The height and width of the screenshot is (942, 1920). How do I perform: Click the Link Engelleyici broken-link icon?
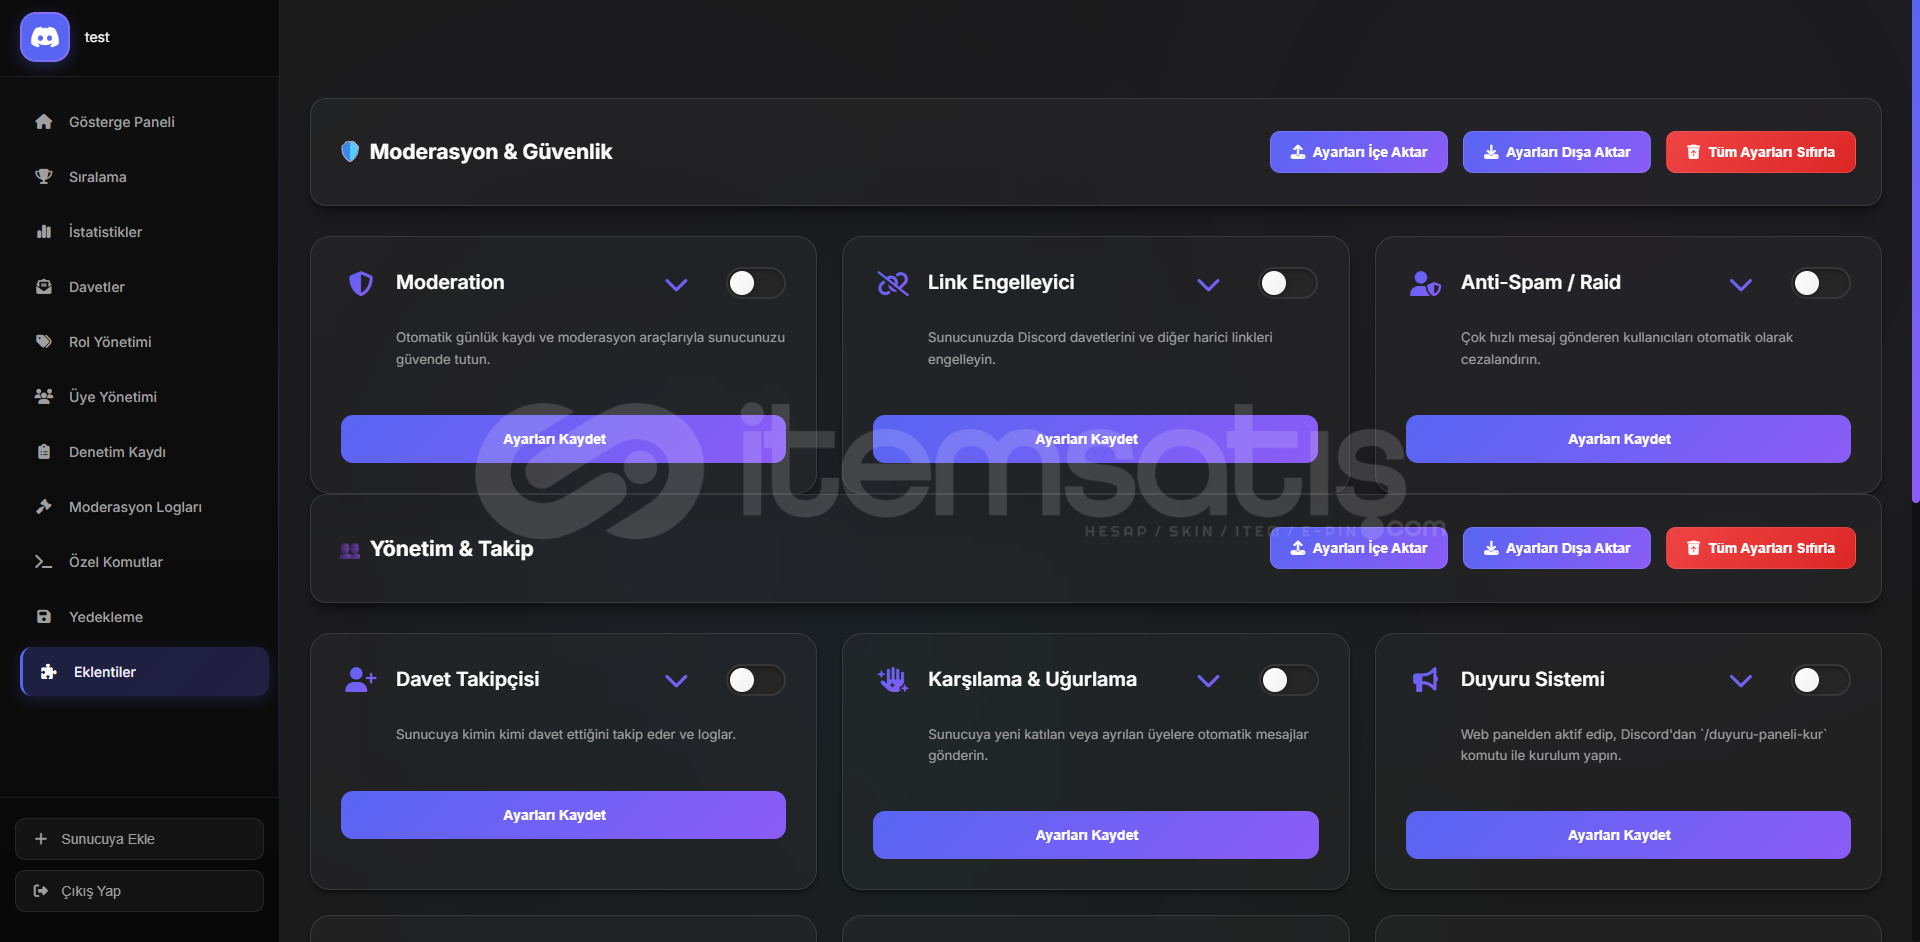tap(892, 284)
